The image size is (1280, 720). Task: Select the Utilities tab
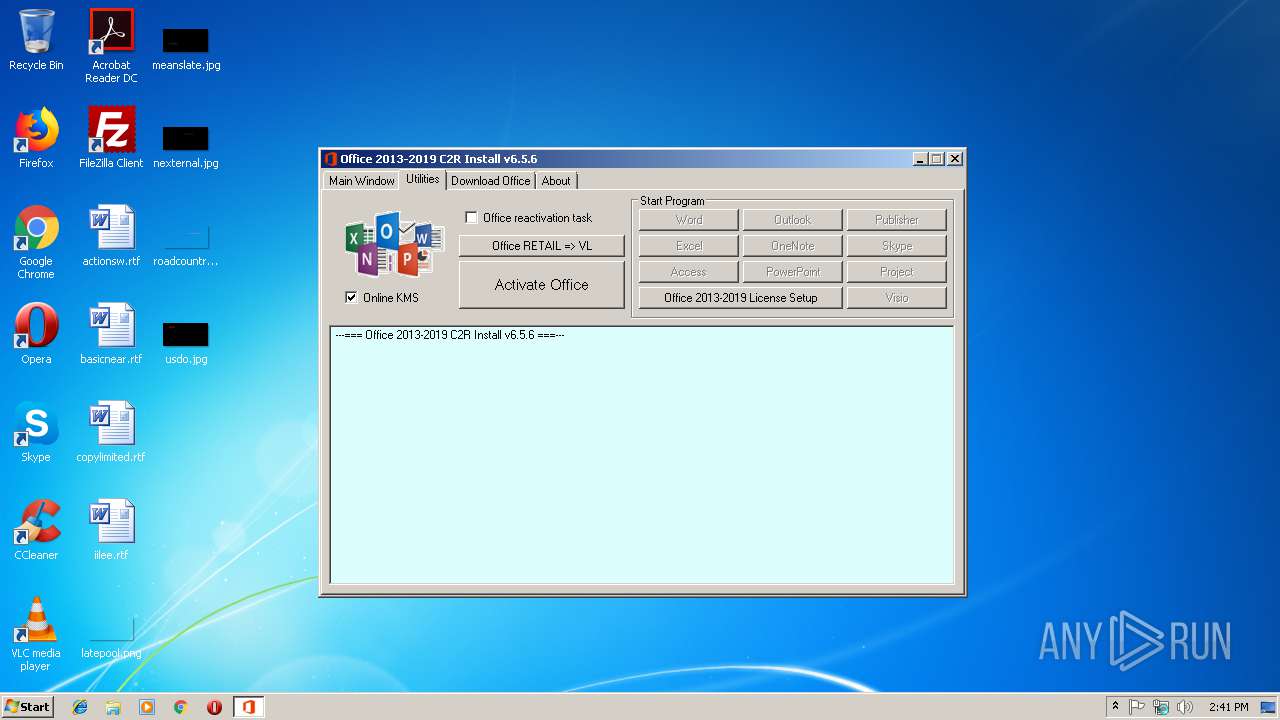[x=422, y=179]
